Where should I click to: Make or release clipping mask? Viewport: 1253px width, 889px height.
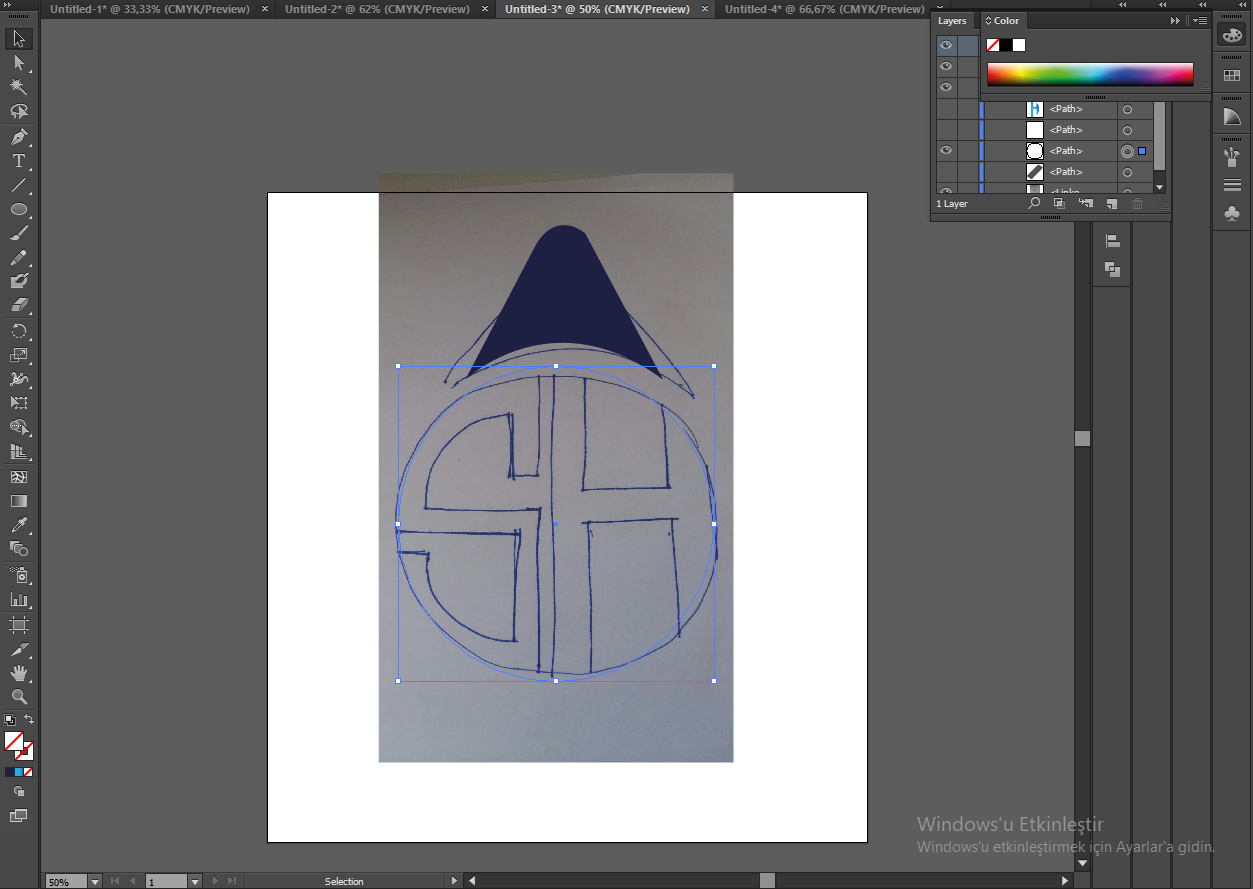point(1060,204)
